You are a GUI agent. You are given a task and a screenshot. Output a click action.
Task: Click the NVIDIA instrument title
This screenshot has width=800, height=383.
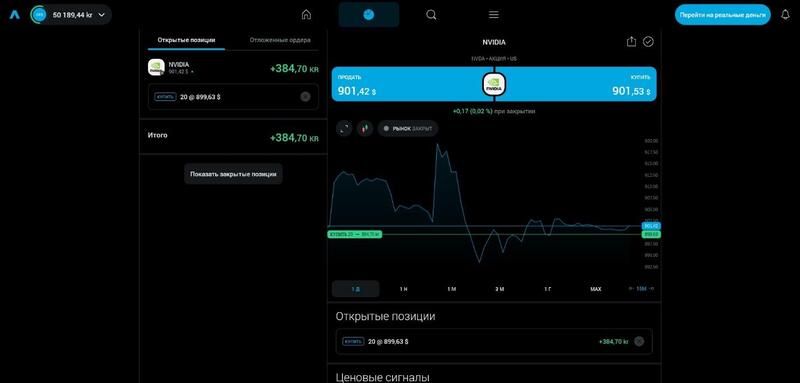point(494,42)
